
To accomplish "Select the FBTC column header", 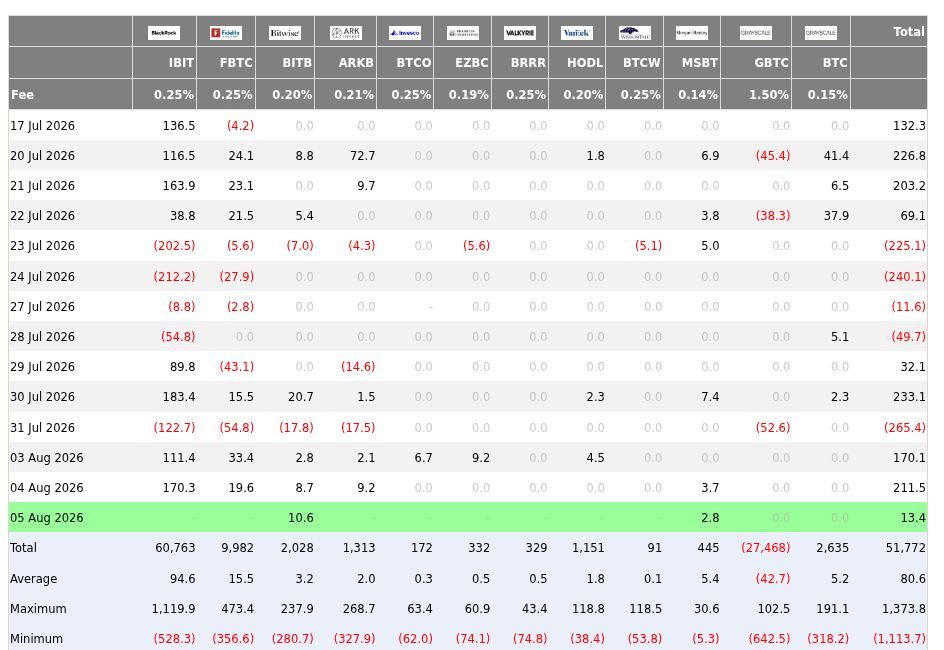I will tap(236, 63).
